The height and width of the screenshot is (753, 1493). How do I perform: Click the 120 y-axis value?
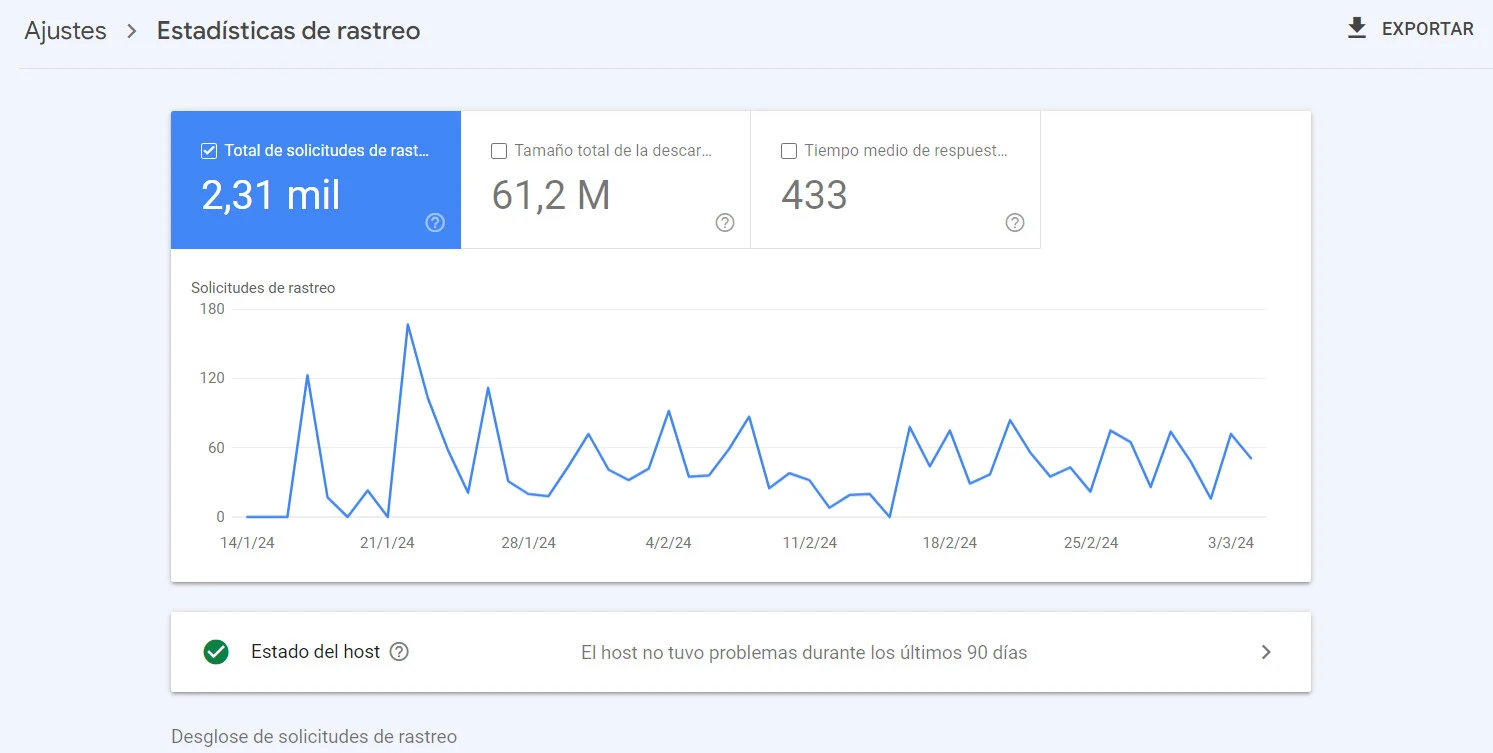point(212,378)
